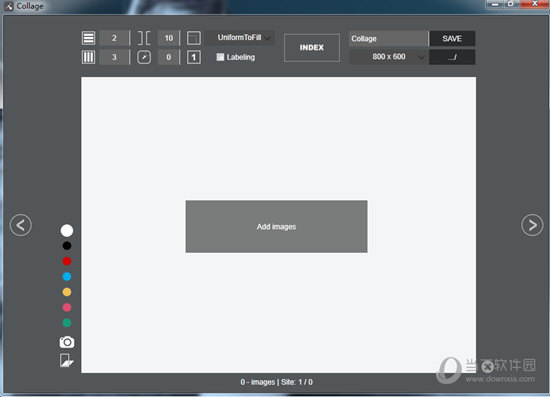Click the image file icon below camera
The height and width of the screenshot is (397, 550).
pos(67,360)
